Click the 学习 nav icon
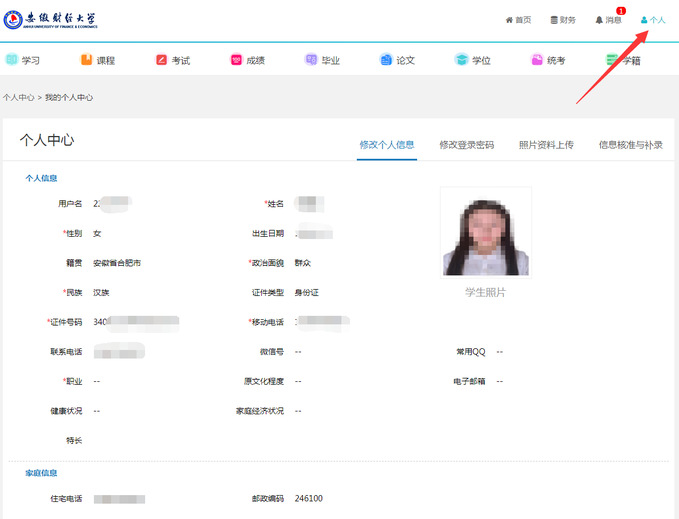Image resolution: width=679 pixels, height=519 pixels. click(x=11, y=60)
